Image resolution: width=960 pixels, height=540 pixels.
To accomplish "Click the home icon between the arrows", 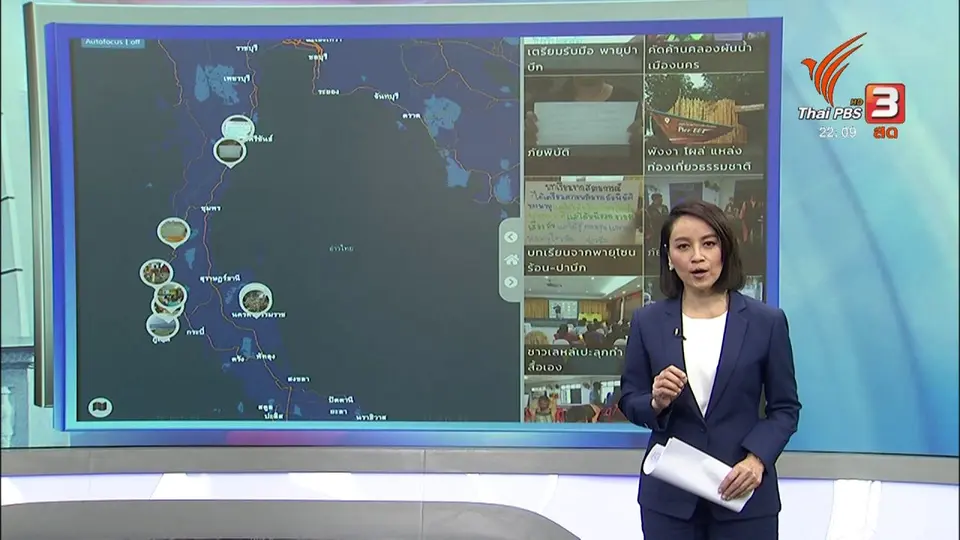I will (511, 260).
